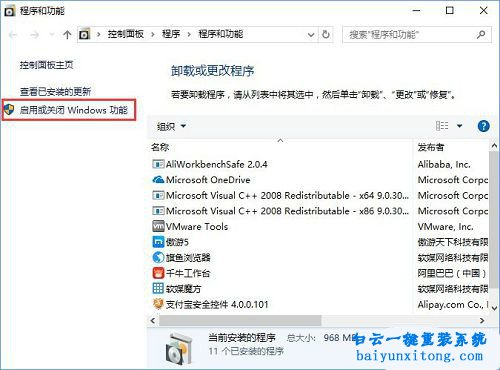
Task: Click the horizontal scrollbar left arrow
Action: click(153, 320)
